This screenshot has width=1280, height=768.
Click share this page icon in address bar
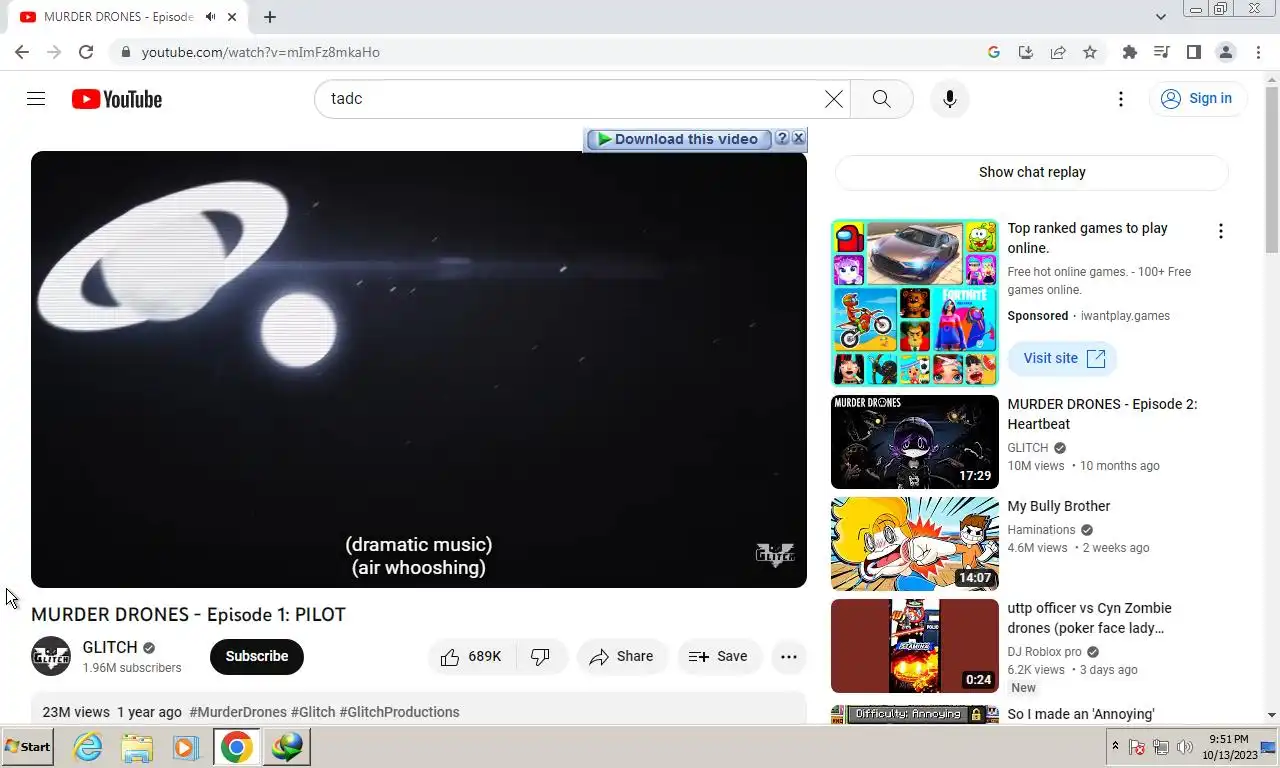pos(1058,52)
